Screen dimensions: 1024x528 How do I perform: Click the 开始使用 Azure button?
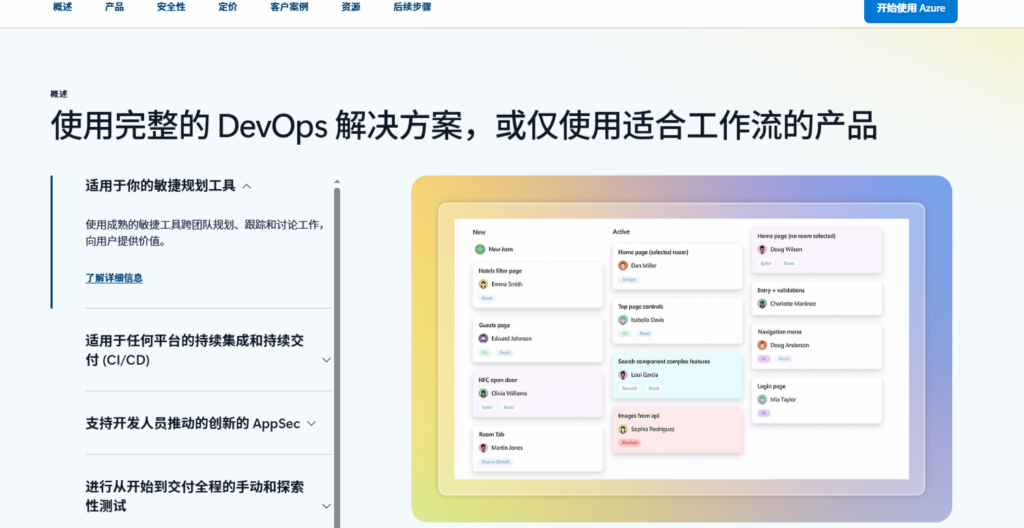[x=910, y=8]
